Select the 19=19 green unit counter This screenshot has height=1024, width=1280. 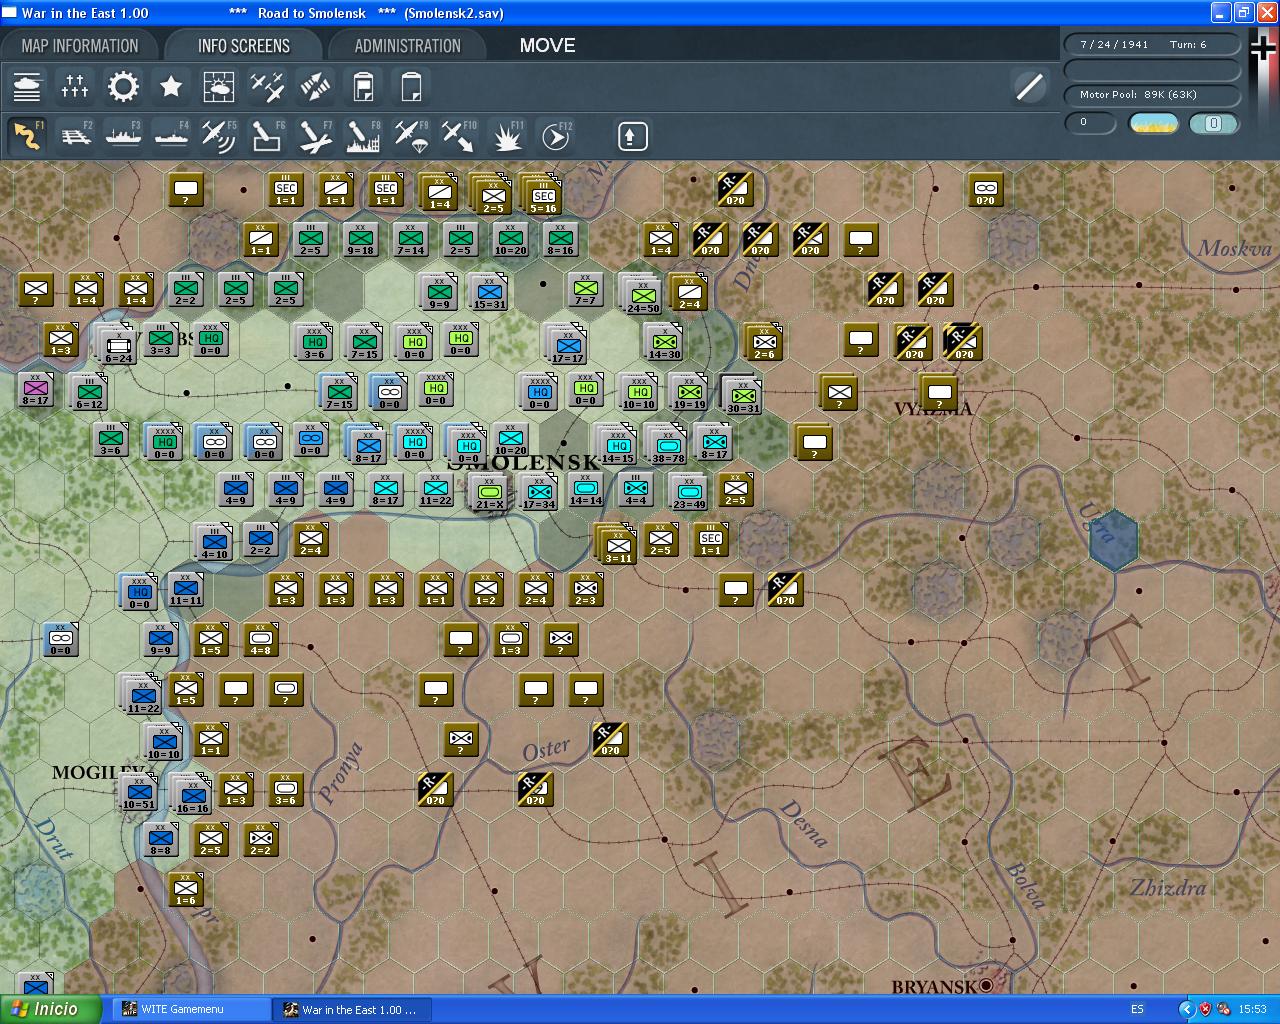(x=688, y=391)
